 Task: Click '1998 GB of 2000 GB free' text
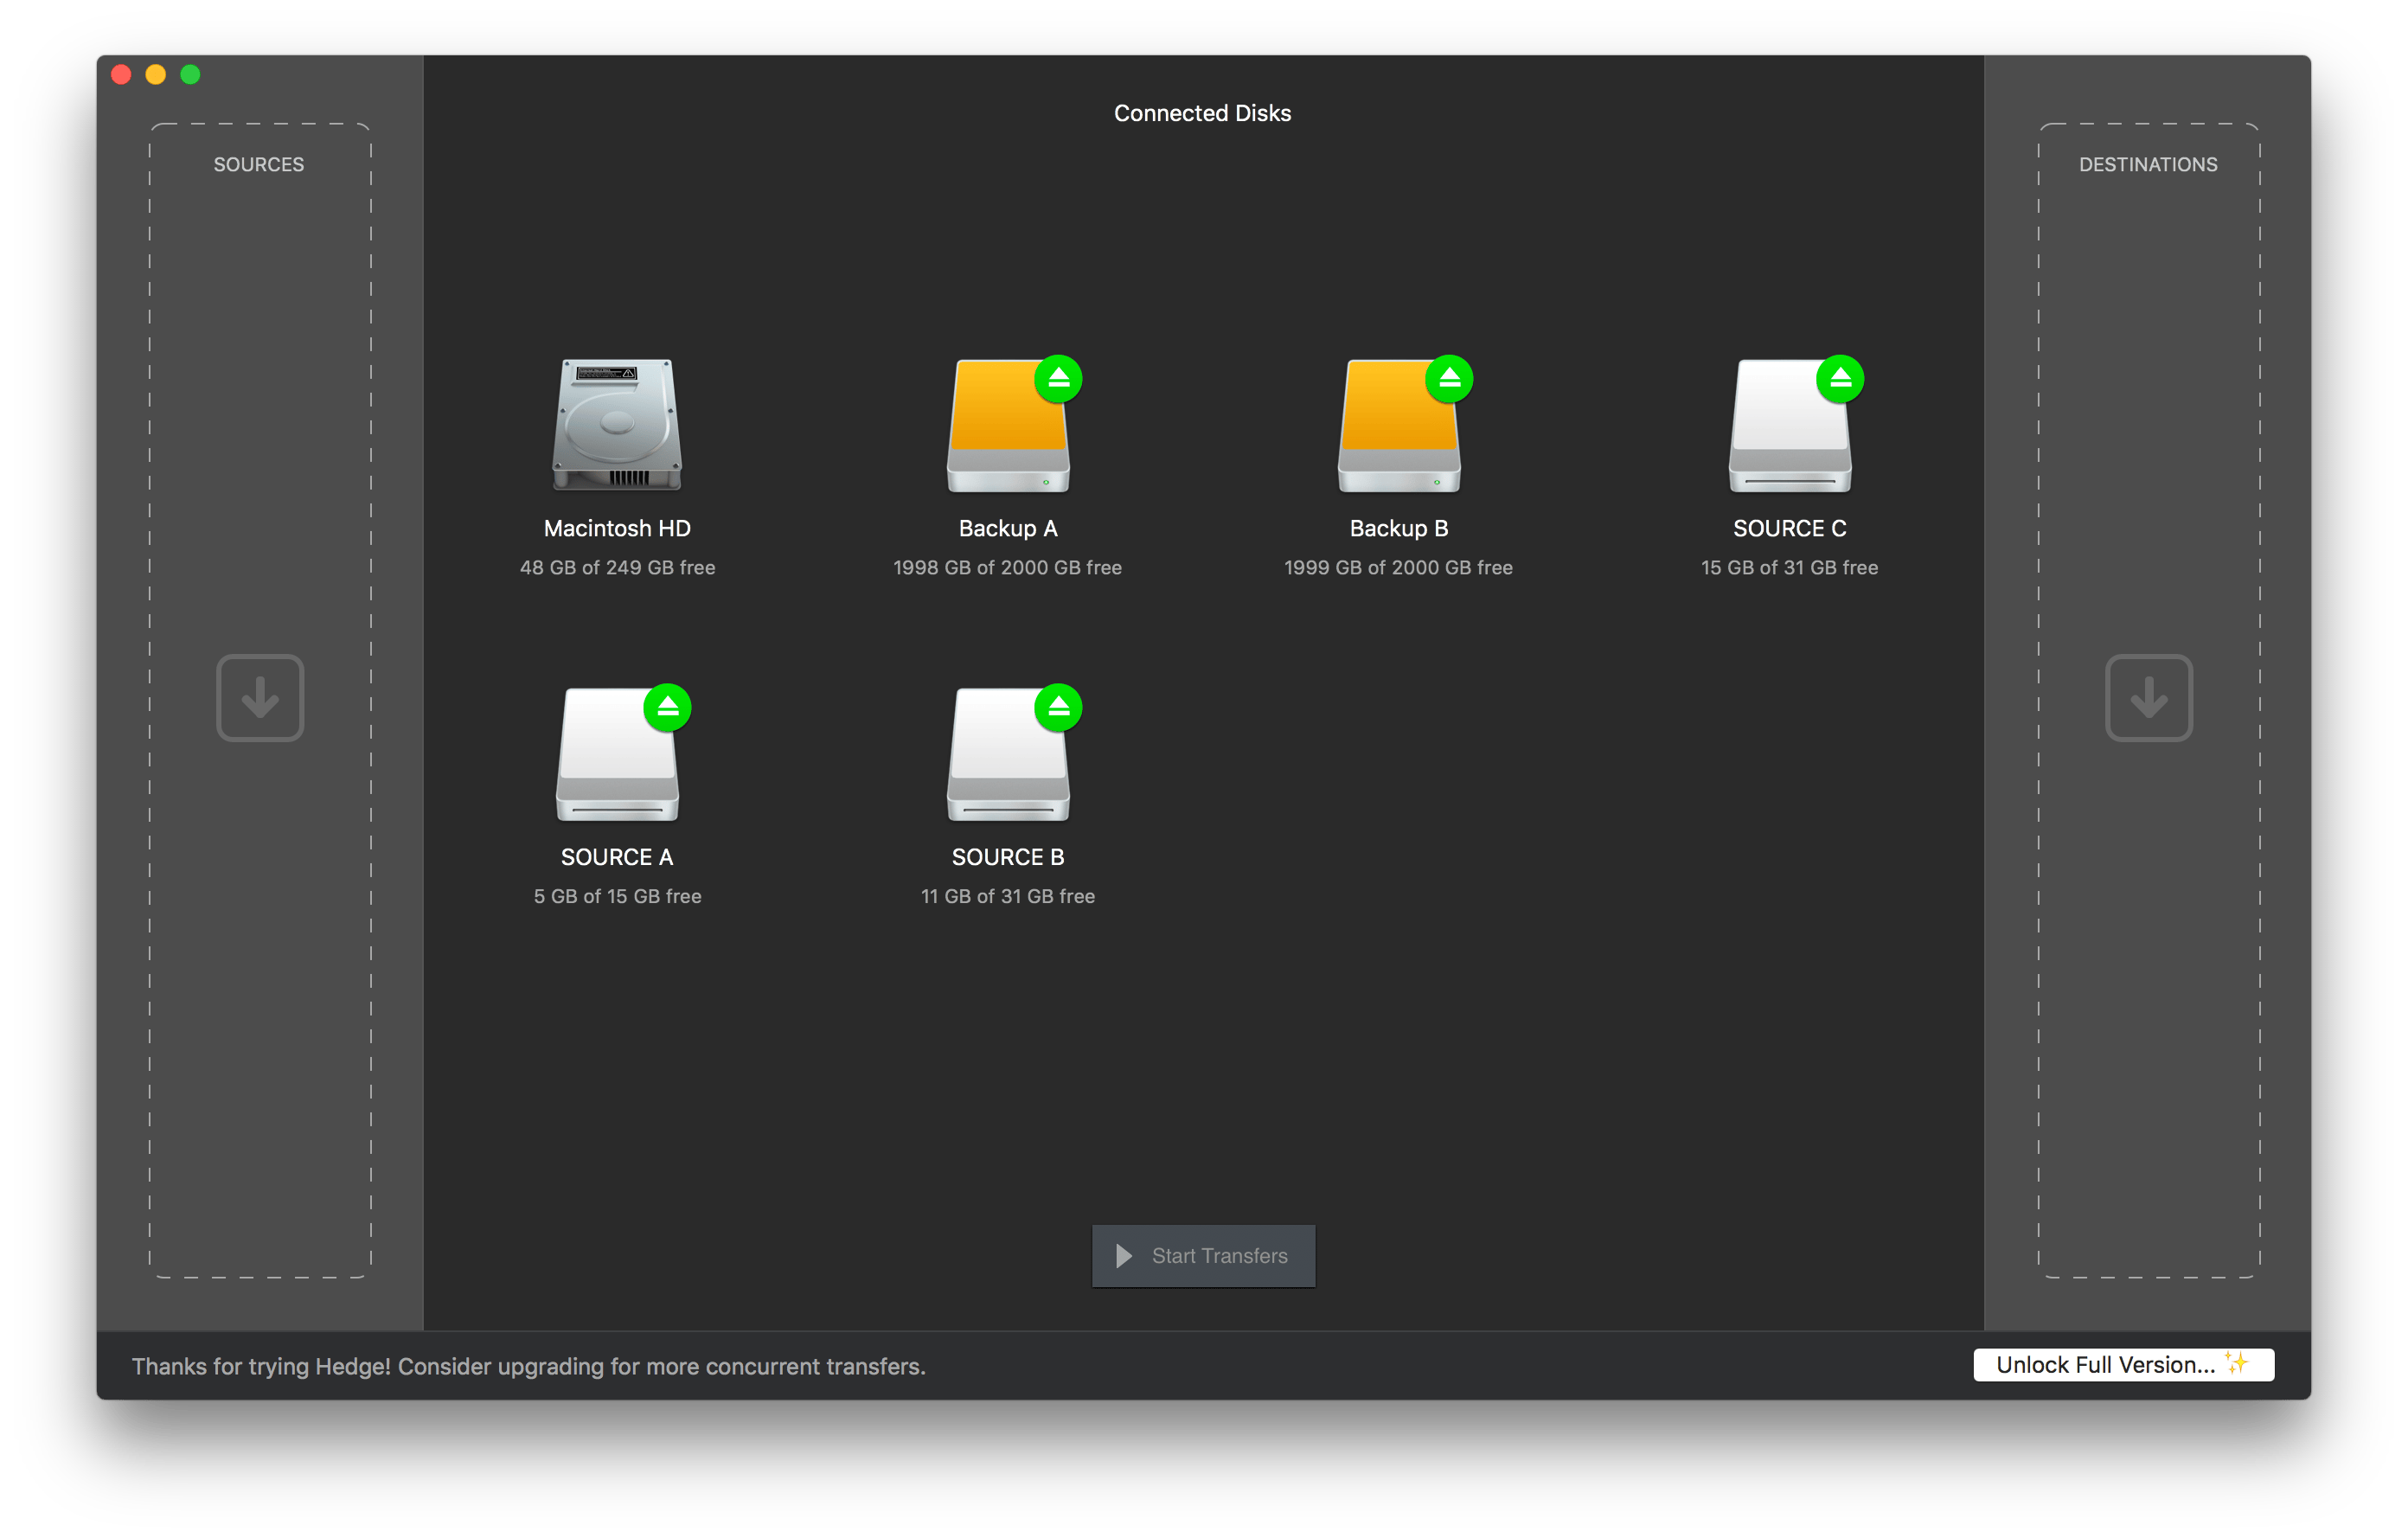tap(1008, 568)
